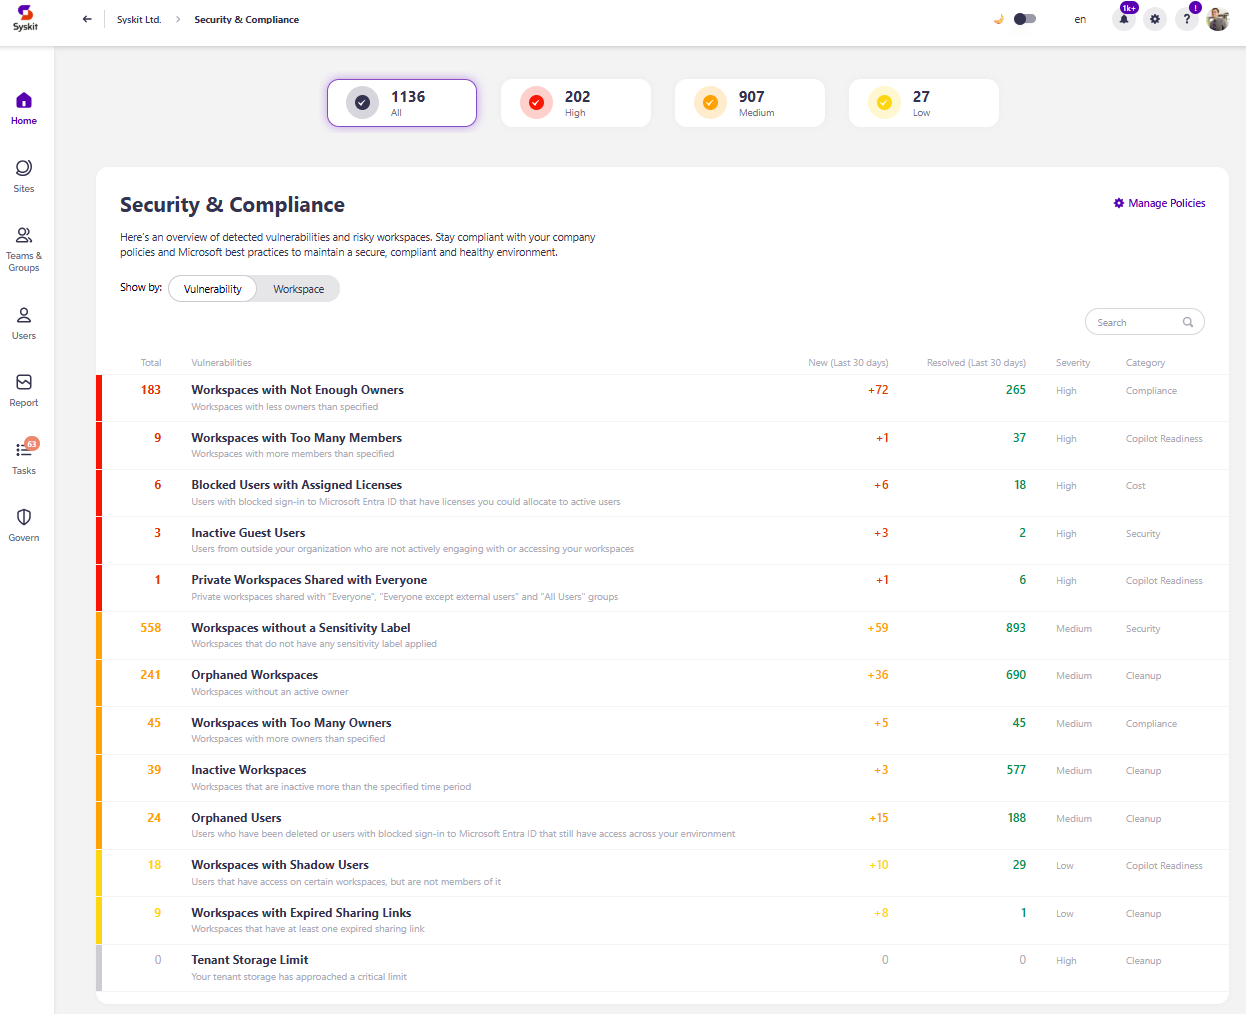Switch Show by to Workspace
This screenshot has width=1246, height=1014.
pyautogui.click(x=297, y=288)
